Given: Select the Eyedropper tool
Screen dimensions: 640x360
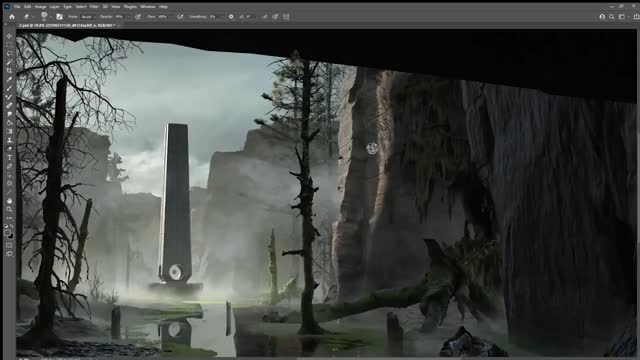Looking at the screenshot, I should point(9,79).
